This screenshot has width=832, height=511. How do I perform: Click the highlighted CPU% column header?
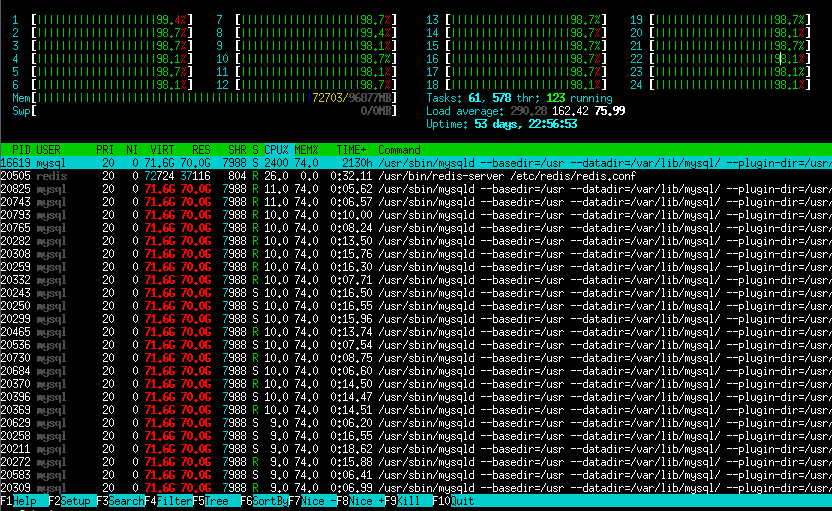click(x=276, y=150)
